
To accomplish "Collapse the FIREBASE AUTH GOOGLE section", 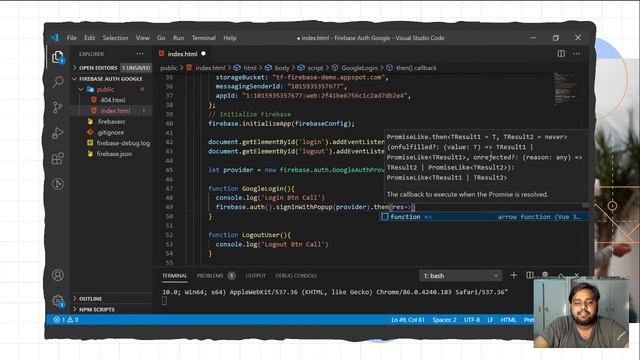I will 111,78.
